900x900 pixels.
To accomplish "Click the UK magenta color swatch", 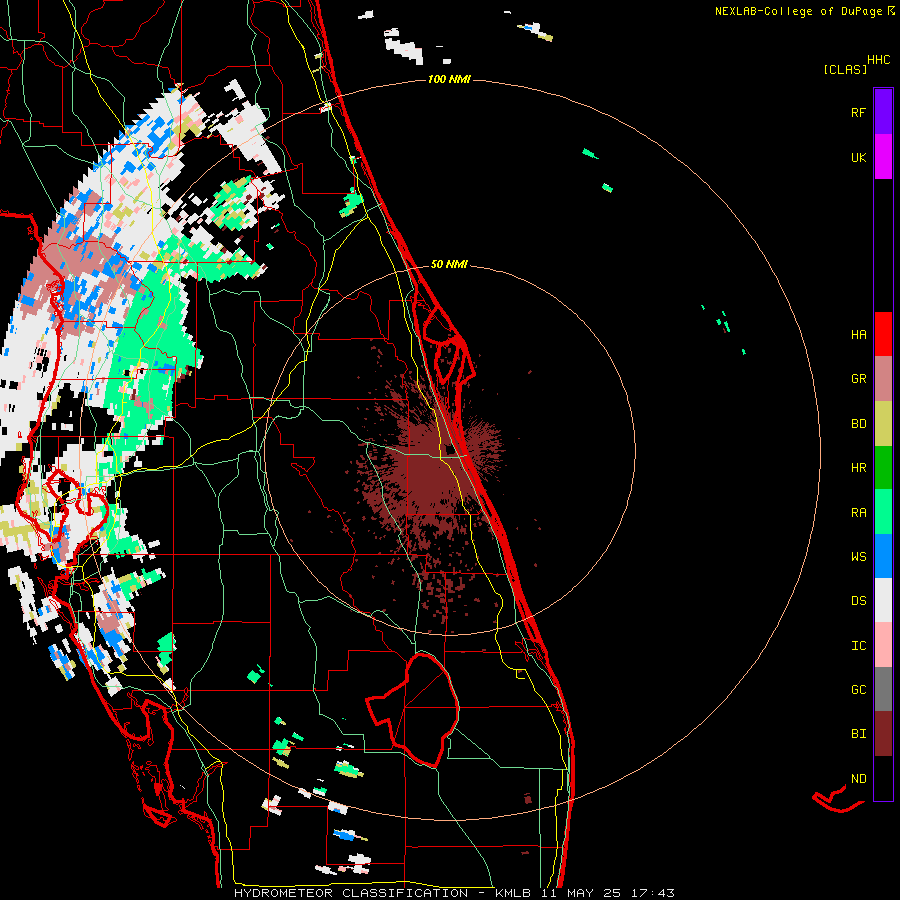I will (x=883, y=157).
